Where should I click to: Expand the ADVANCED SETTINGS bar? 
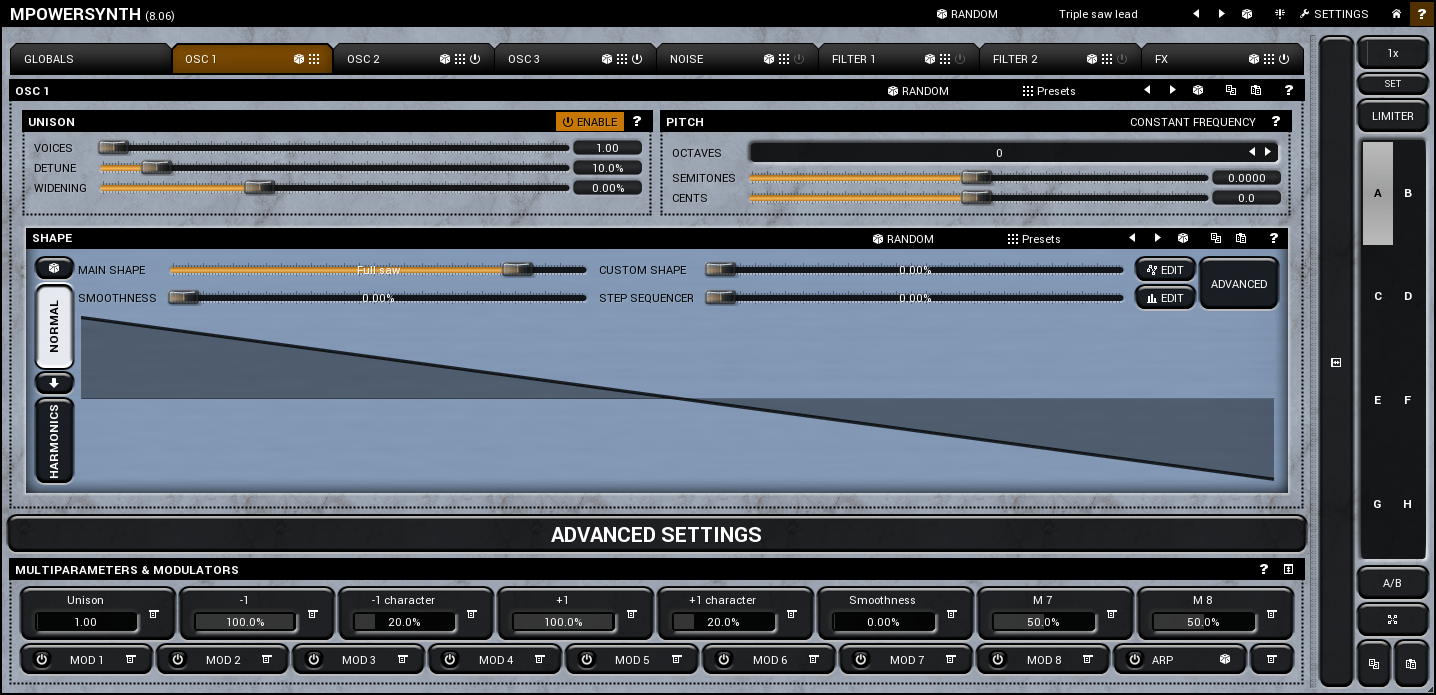[657, 534]
